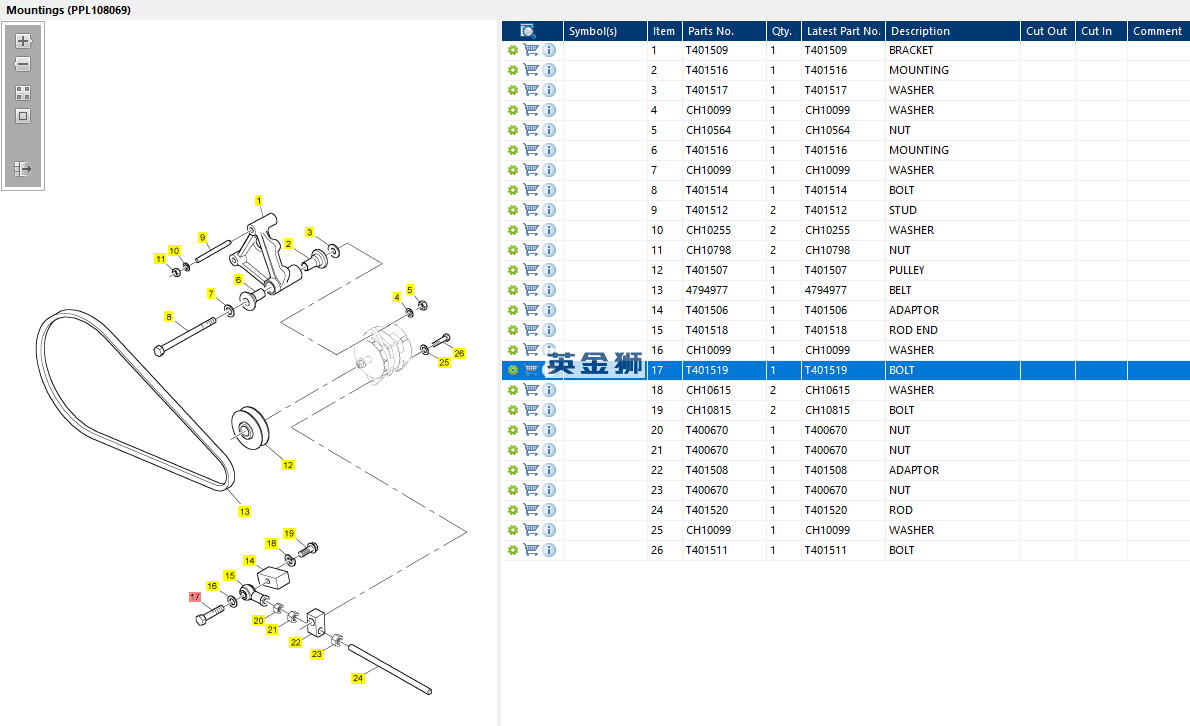The width and height of the screenshot is (1190, 726).
Task: Select callout 1 on the bracket in diagram
Action: [x=259, y=201]
